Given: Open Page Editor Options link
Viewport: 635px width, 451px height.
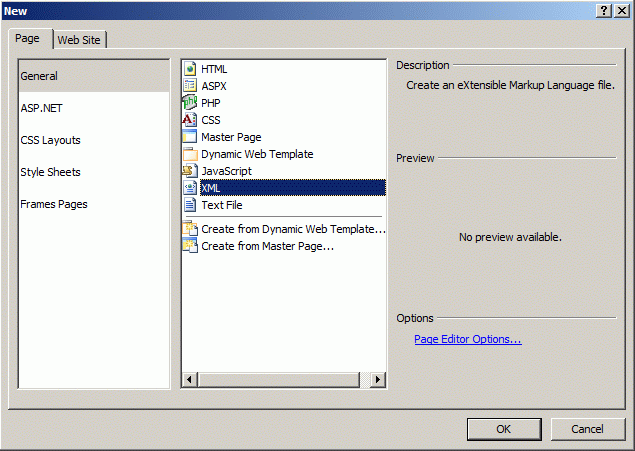Looking at the screenshot, I should click(468, 340).
